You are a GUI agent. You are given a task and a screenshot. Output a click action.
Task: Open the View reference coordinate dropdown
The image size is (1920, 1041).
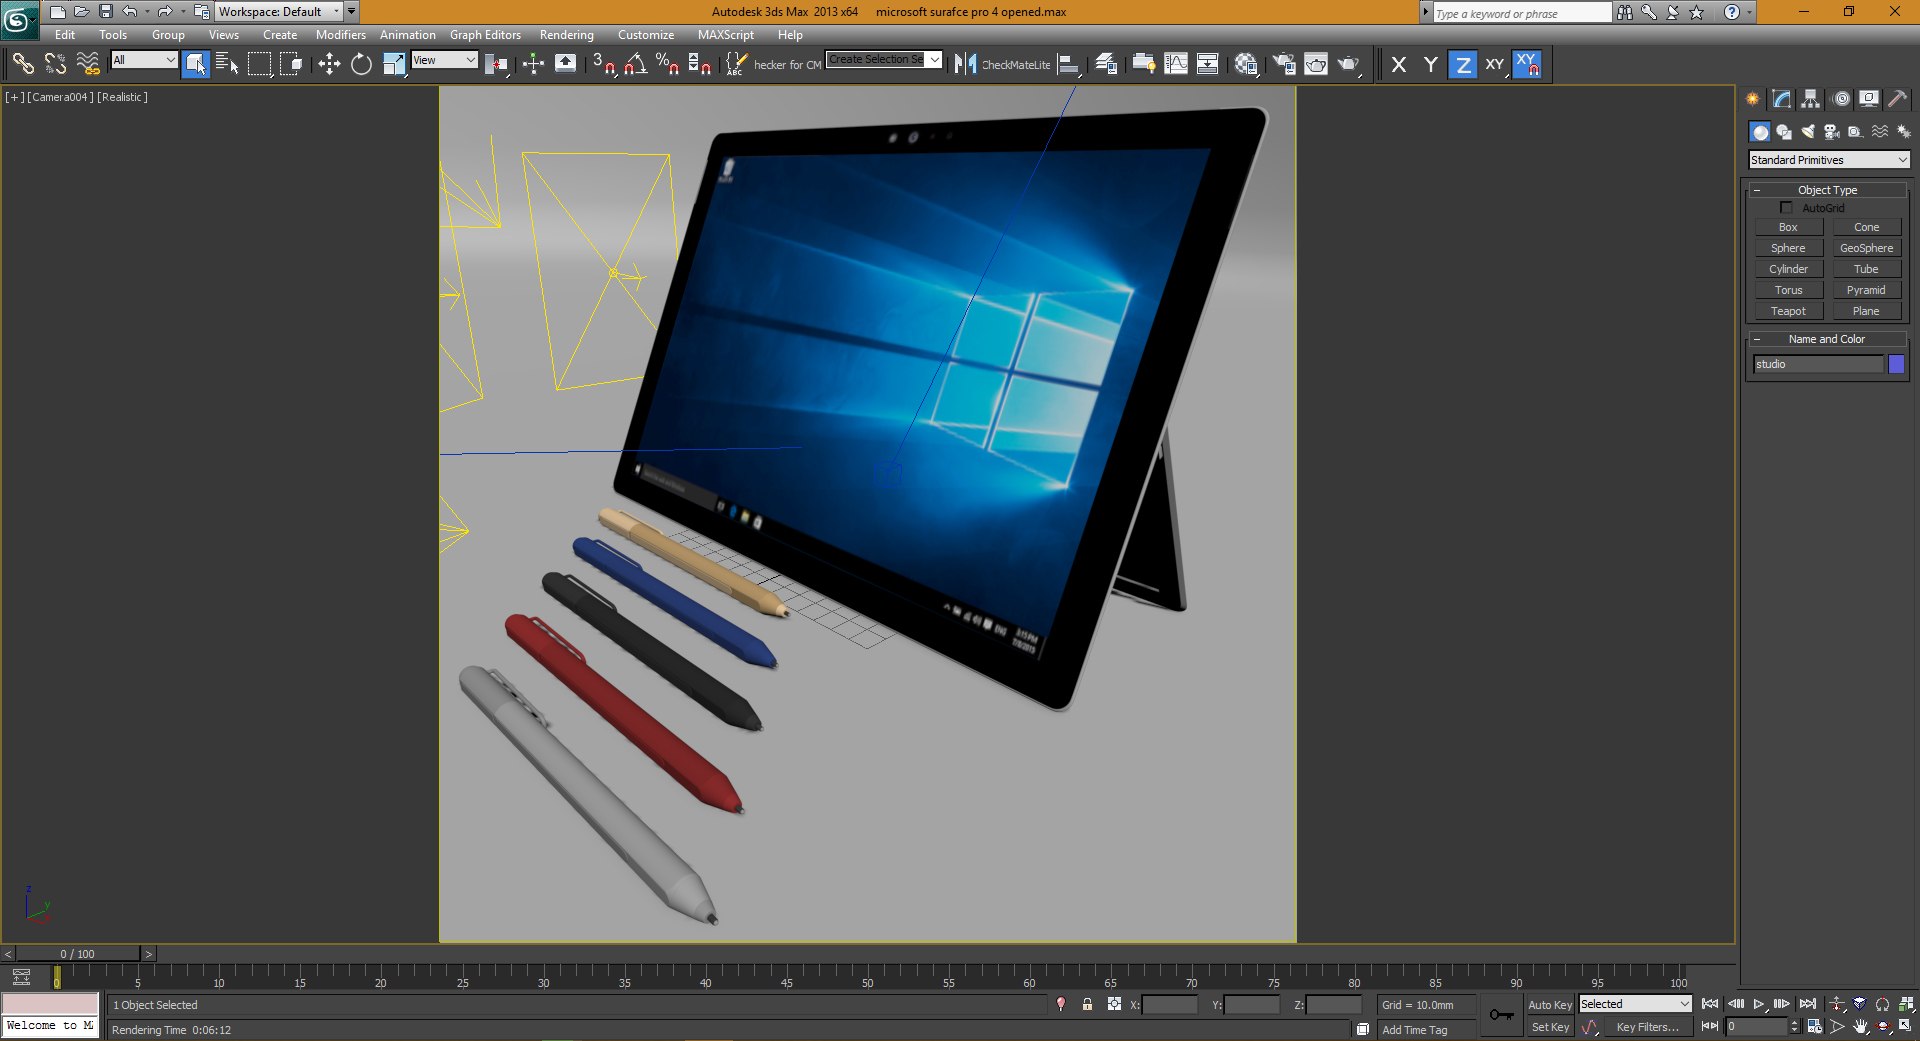pyautogui.click(x=444, y=60)
